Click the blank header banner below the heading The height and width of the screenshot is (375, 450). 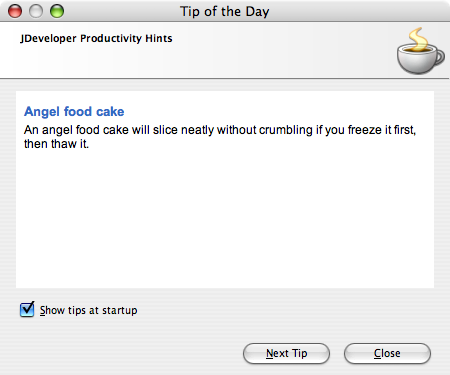[x=200, y=63]
